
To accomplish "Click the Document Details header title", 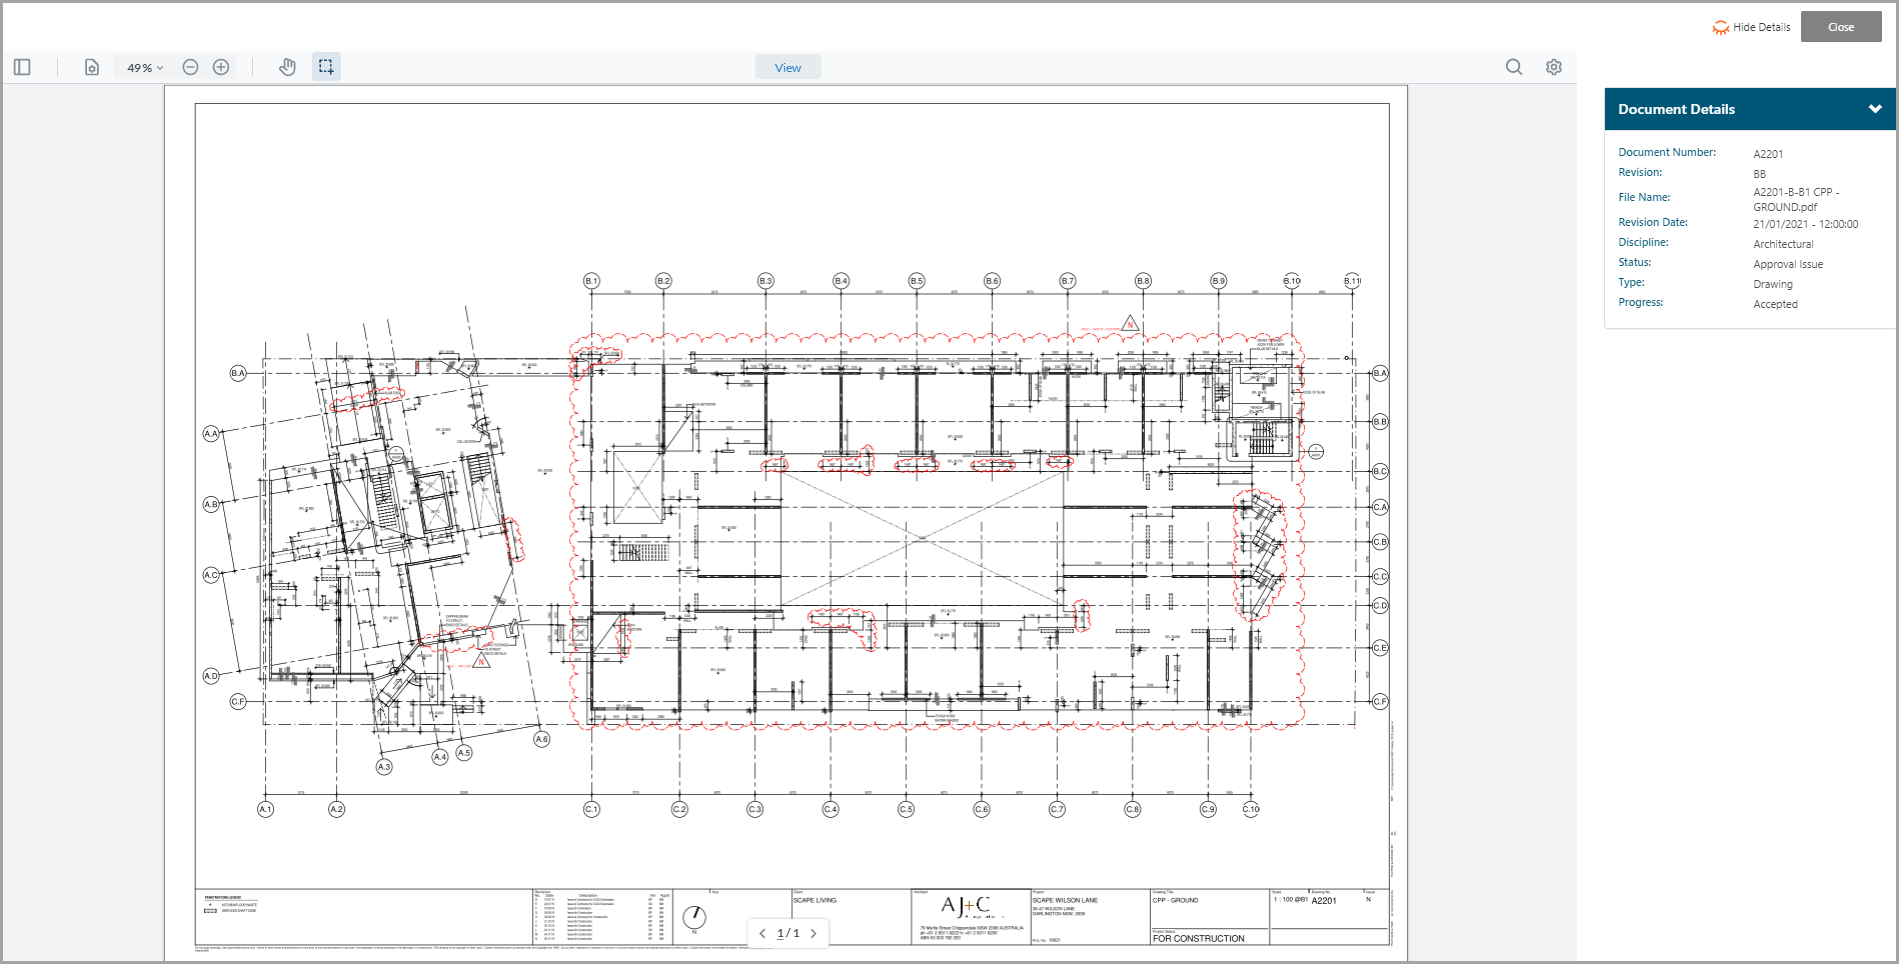I will point(1676,109).
